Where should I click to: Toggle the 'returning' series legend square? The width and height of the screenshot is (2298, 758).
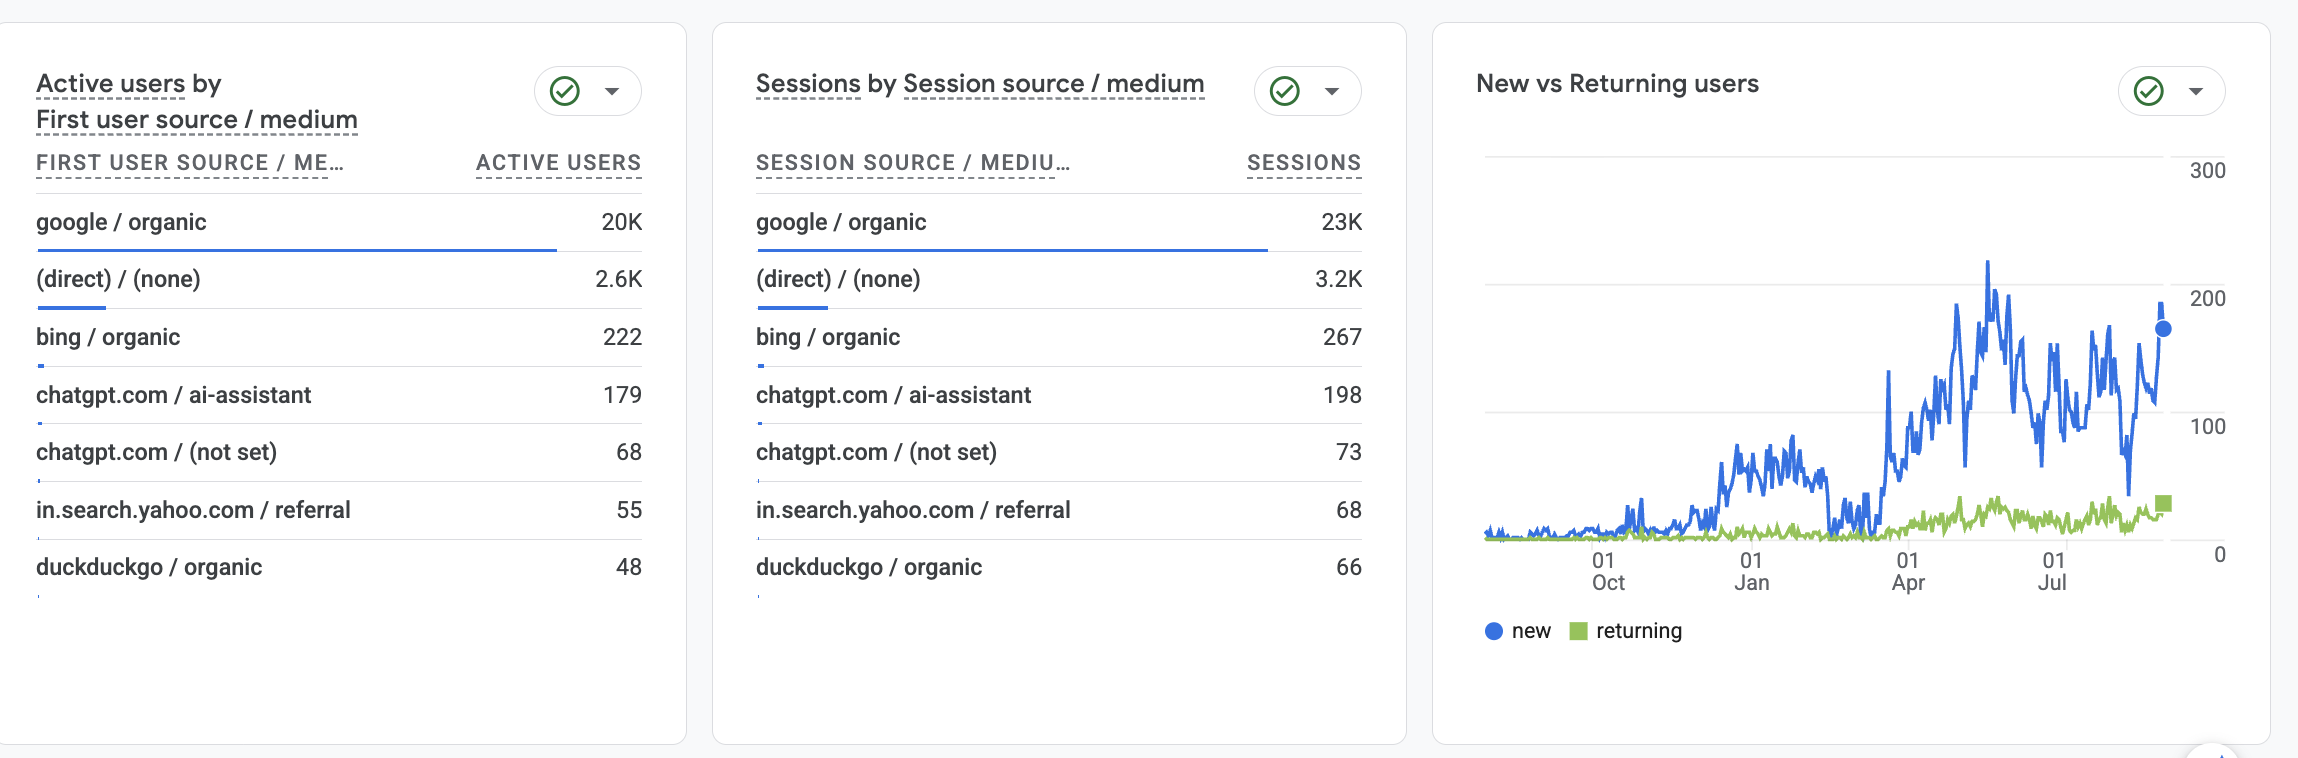(1579, 631)
